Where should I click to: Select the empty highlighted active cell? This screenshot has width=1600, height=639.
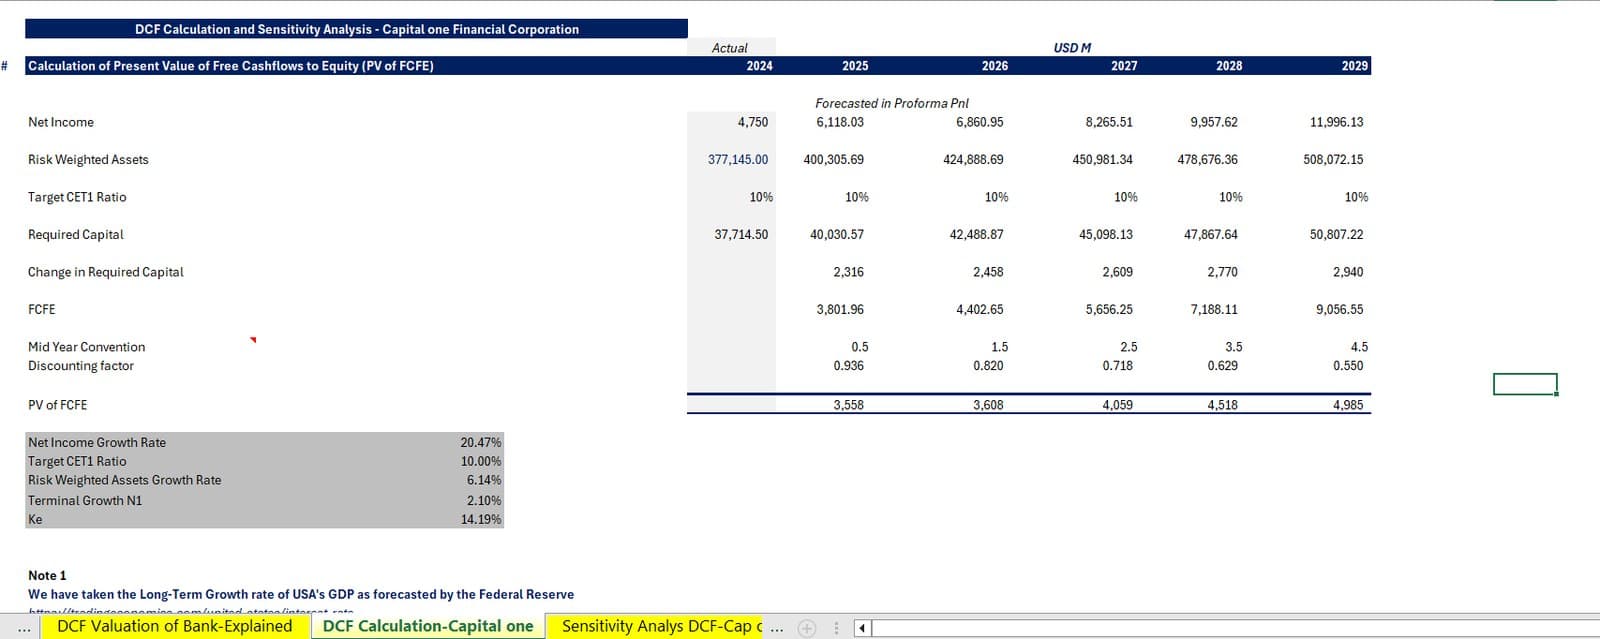pos(1525,384)
